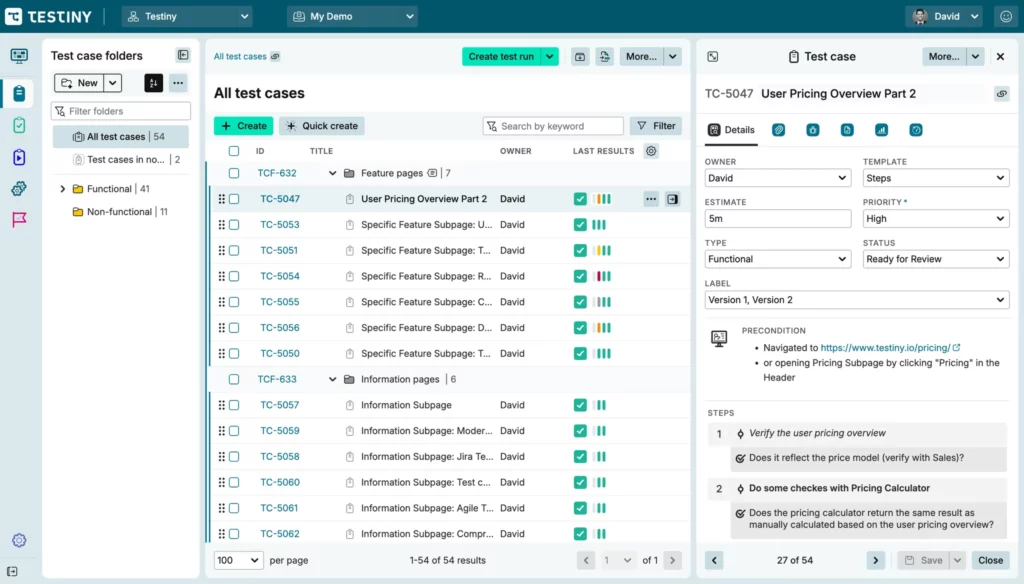Open the Filter button for test cases
Viewport: 1024px width, 584px height.
click(x=656, y=125)
